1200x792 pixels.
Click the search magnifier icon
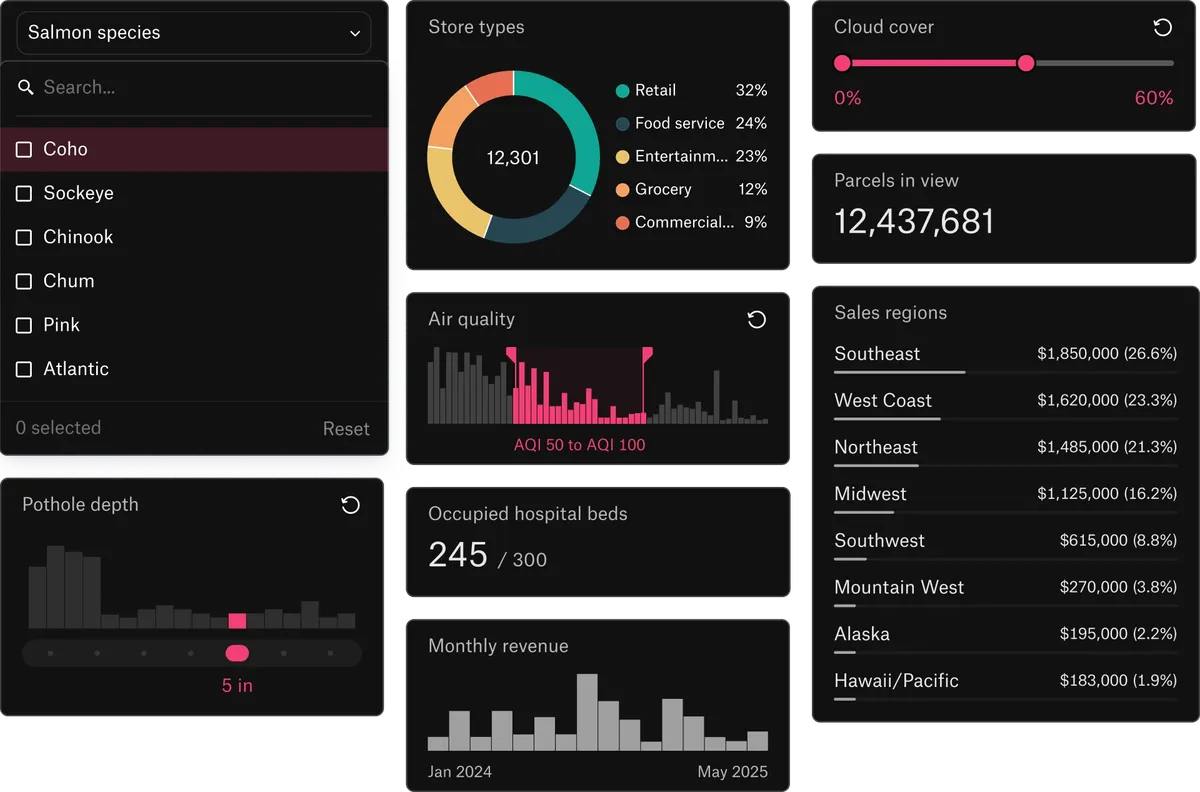click(x=26, y=88)
